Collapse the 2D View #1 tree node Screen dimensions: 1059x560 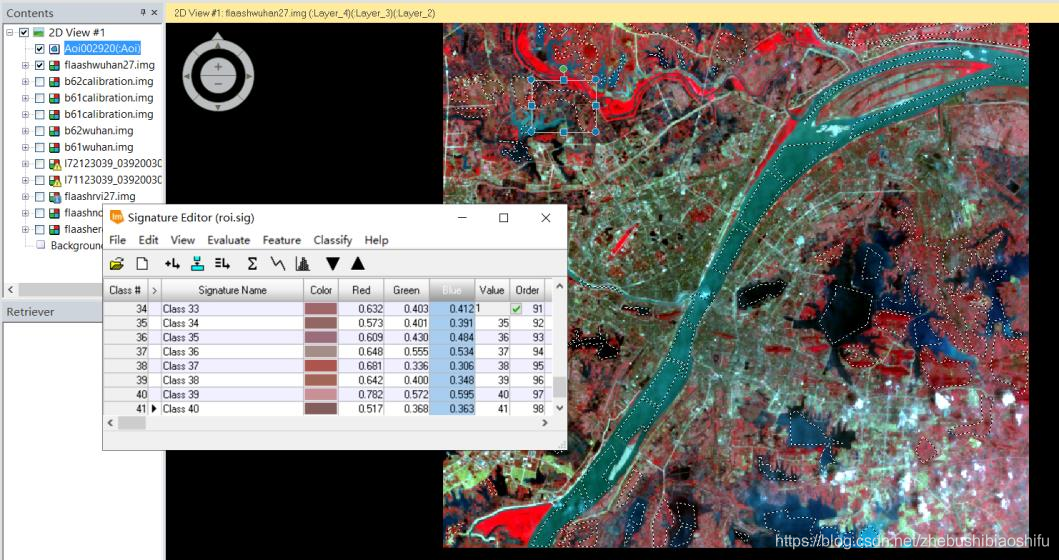10,32
